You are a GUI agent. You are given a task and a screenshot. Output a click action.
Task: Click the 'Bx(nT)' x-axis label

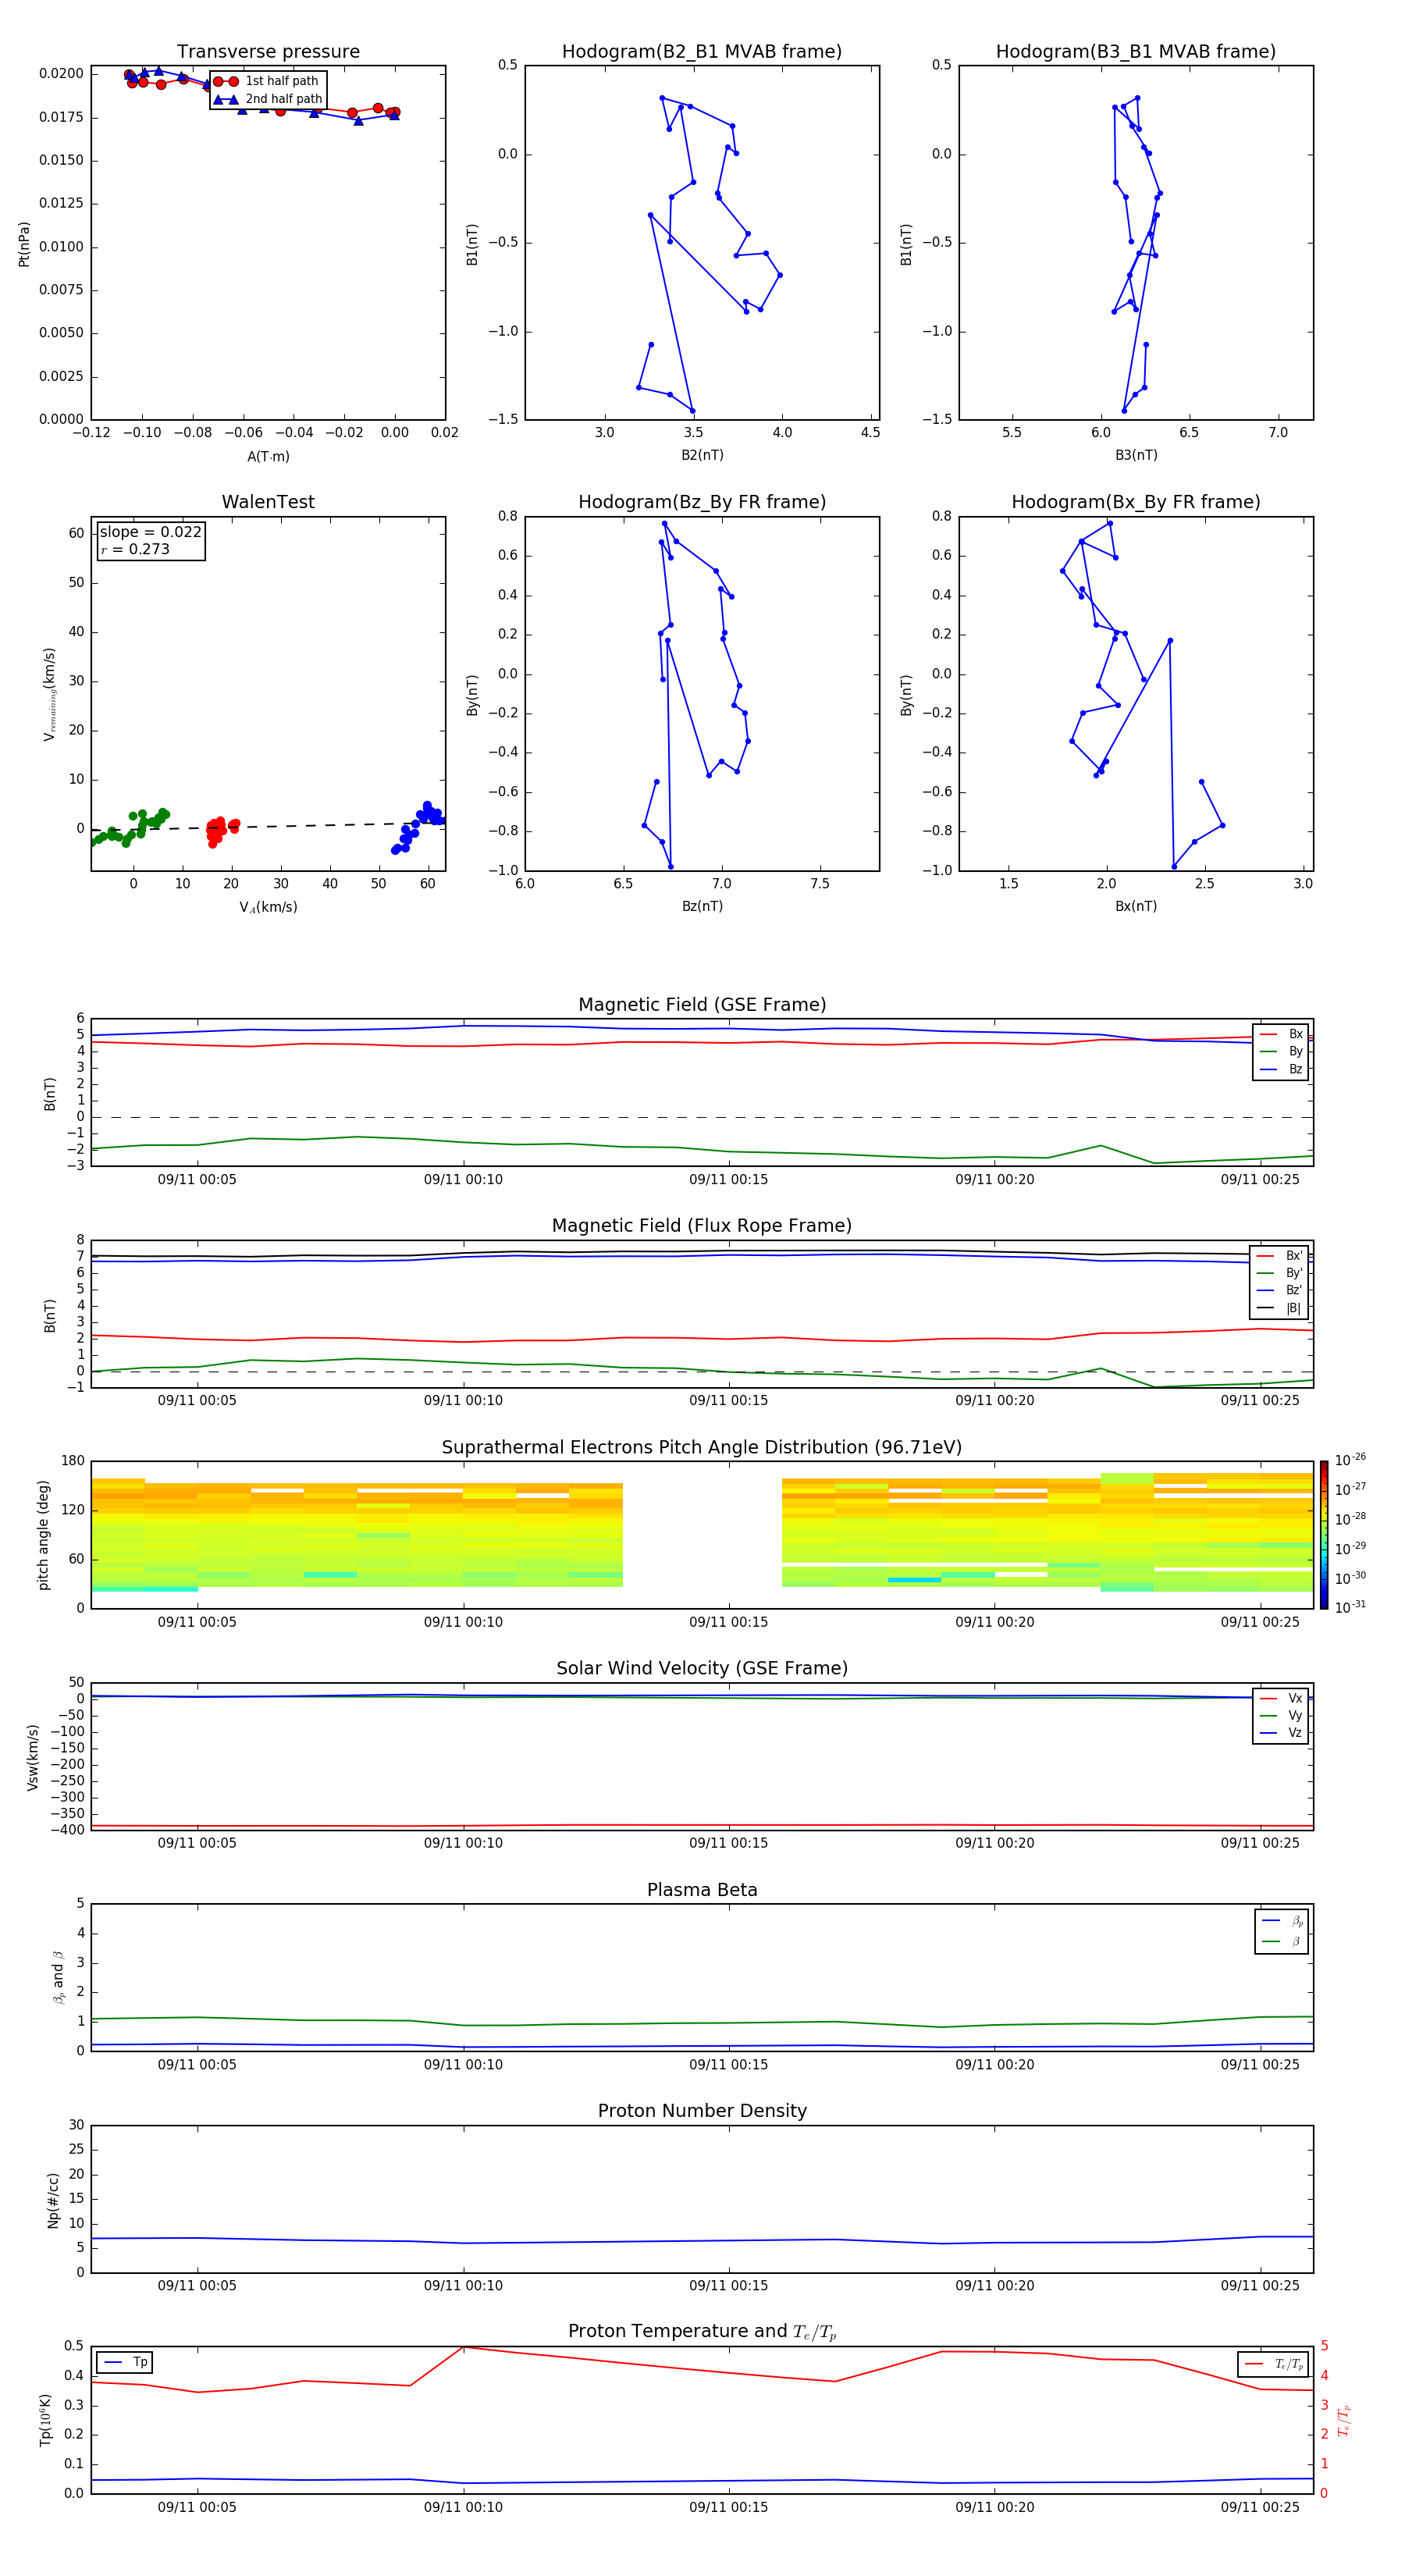(x=1136, y=907)
